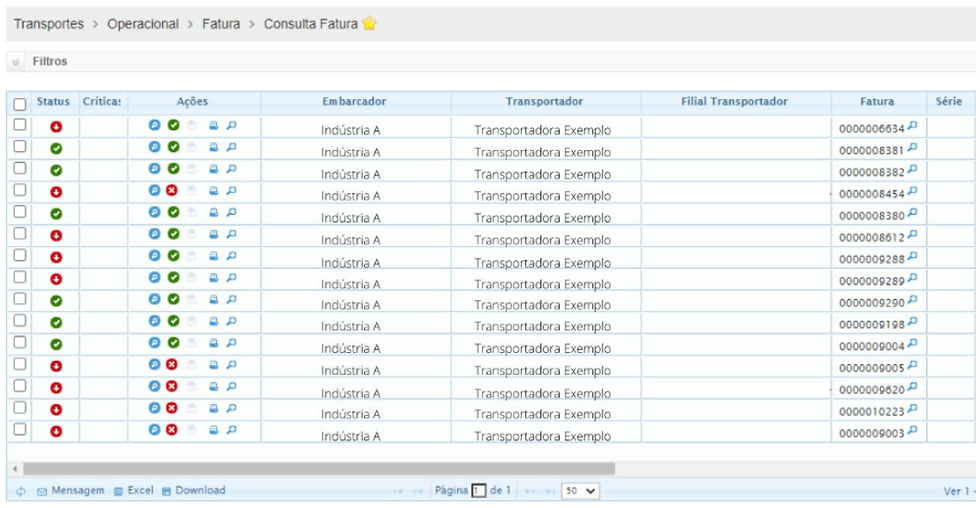Click red X action icon for fatura 0000010223
The height and width of the screenshot is (508, 980).
172,408
